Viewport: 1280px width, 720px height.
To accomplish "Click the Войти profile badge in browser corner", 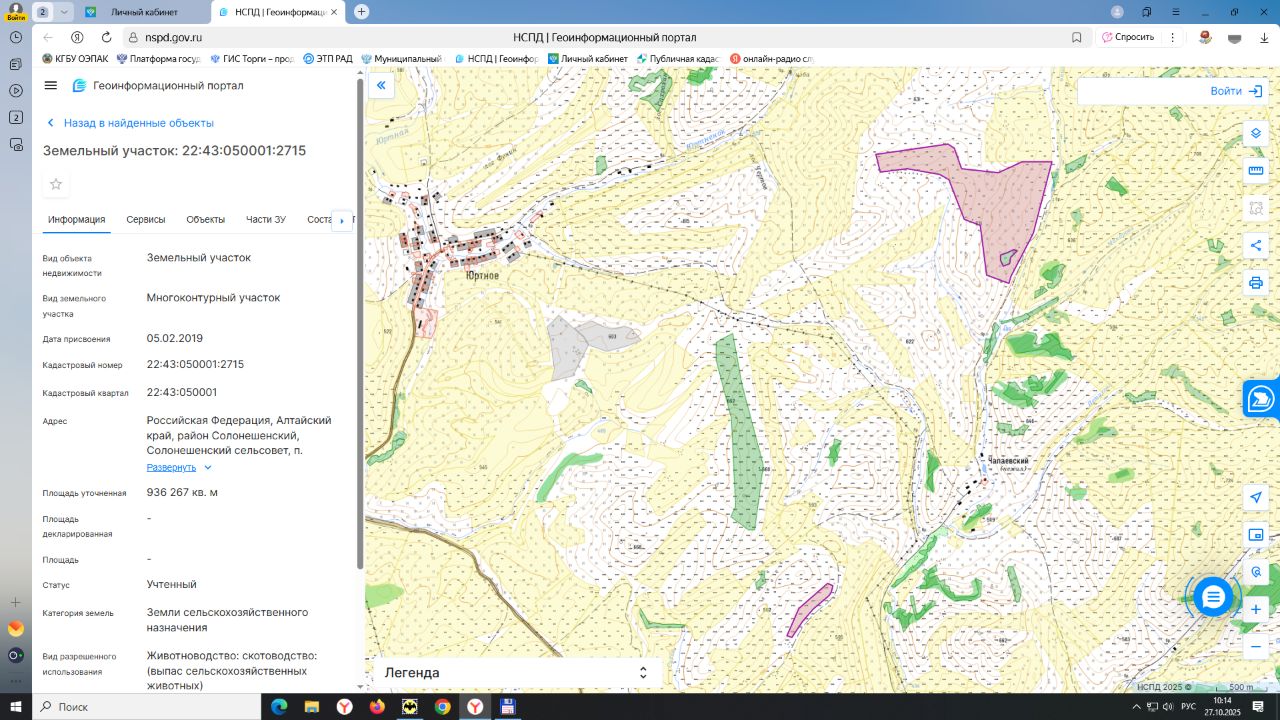I will coord(16,12).
